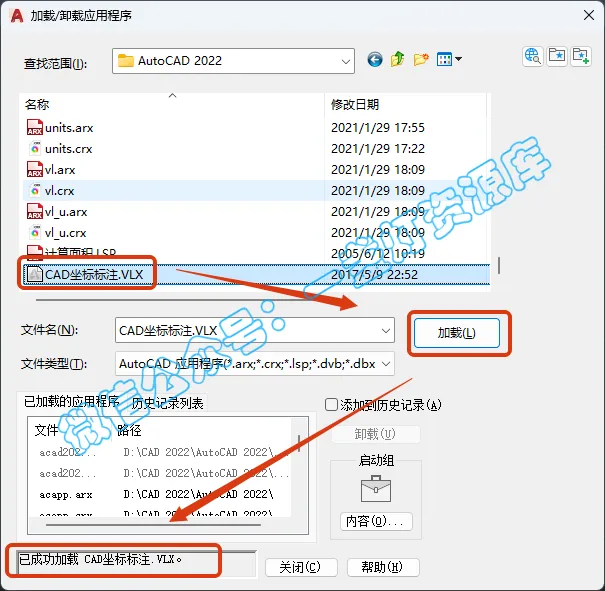Select CAD坐标标注.VLX in file list
Screen dimensions: 605x591
[x=256, y=275]
